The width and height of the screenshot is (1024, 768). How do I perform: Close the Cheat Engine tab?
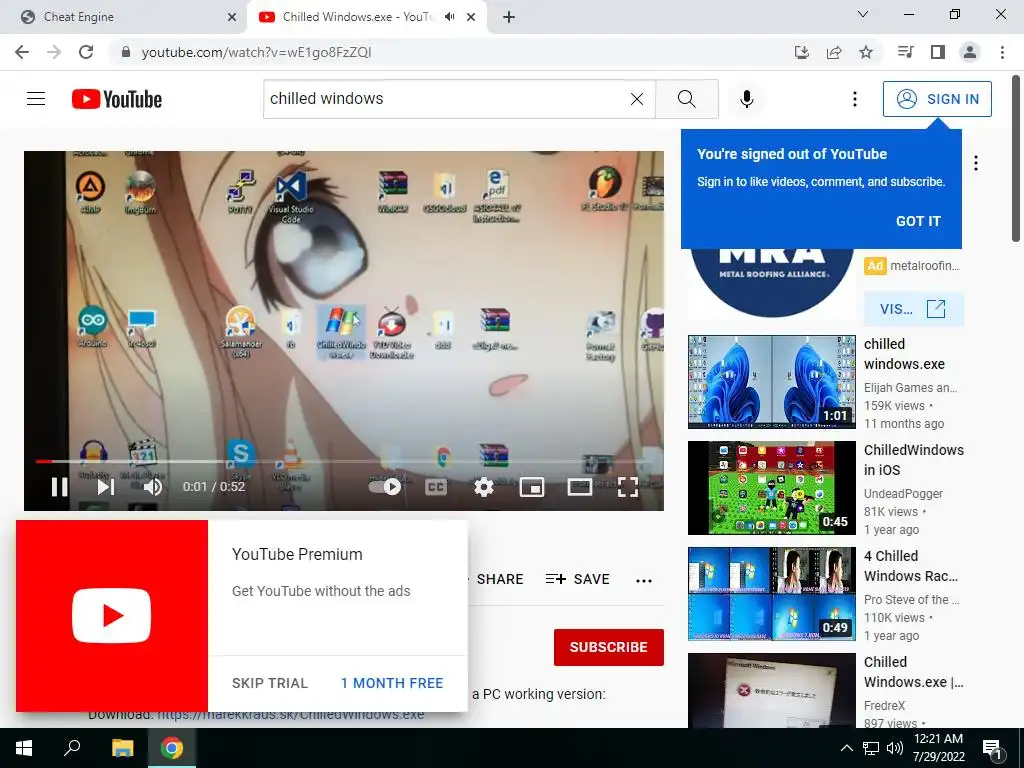click(x=231, y=17)
